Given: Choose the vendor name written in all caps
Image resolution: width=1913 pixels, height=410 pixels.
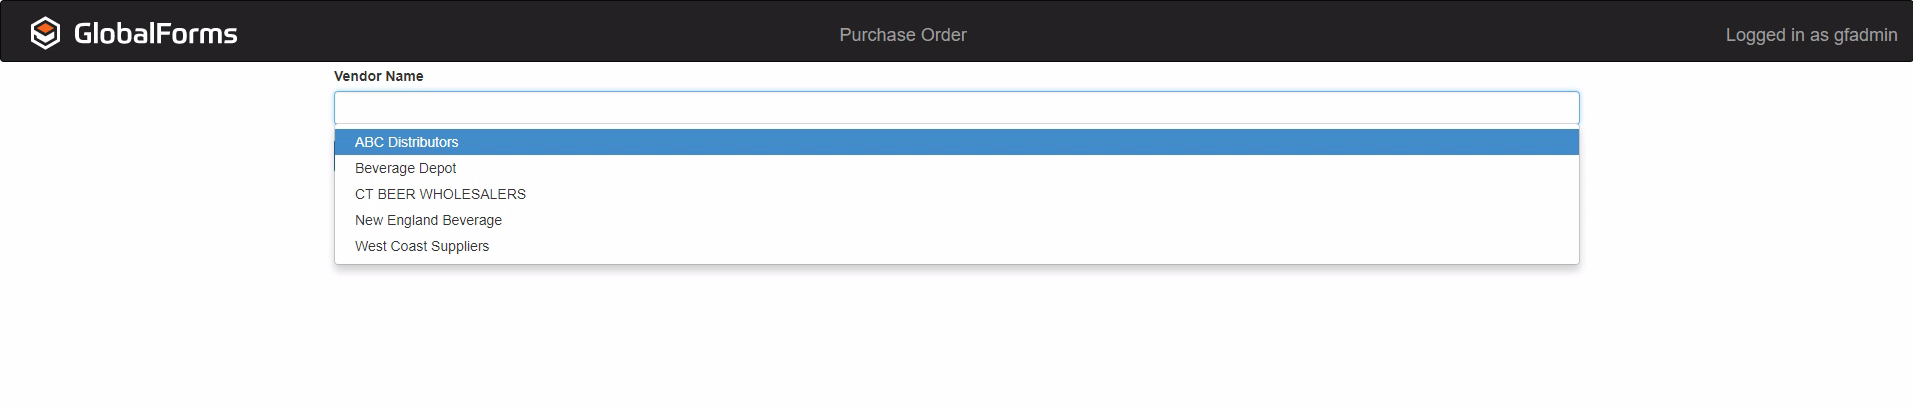Looking at the screenshot, I should [440, 194].
